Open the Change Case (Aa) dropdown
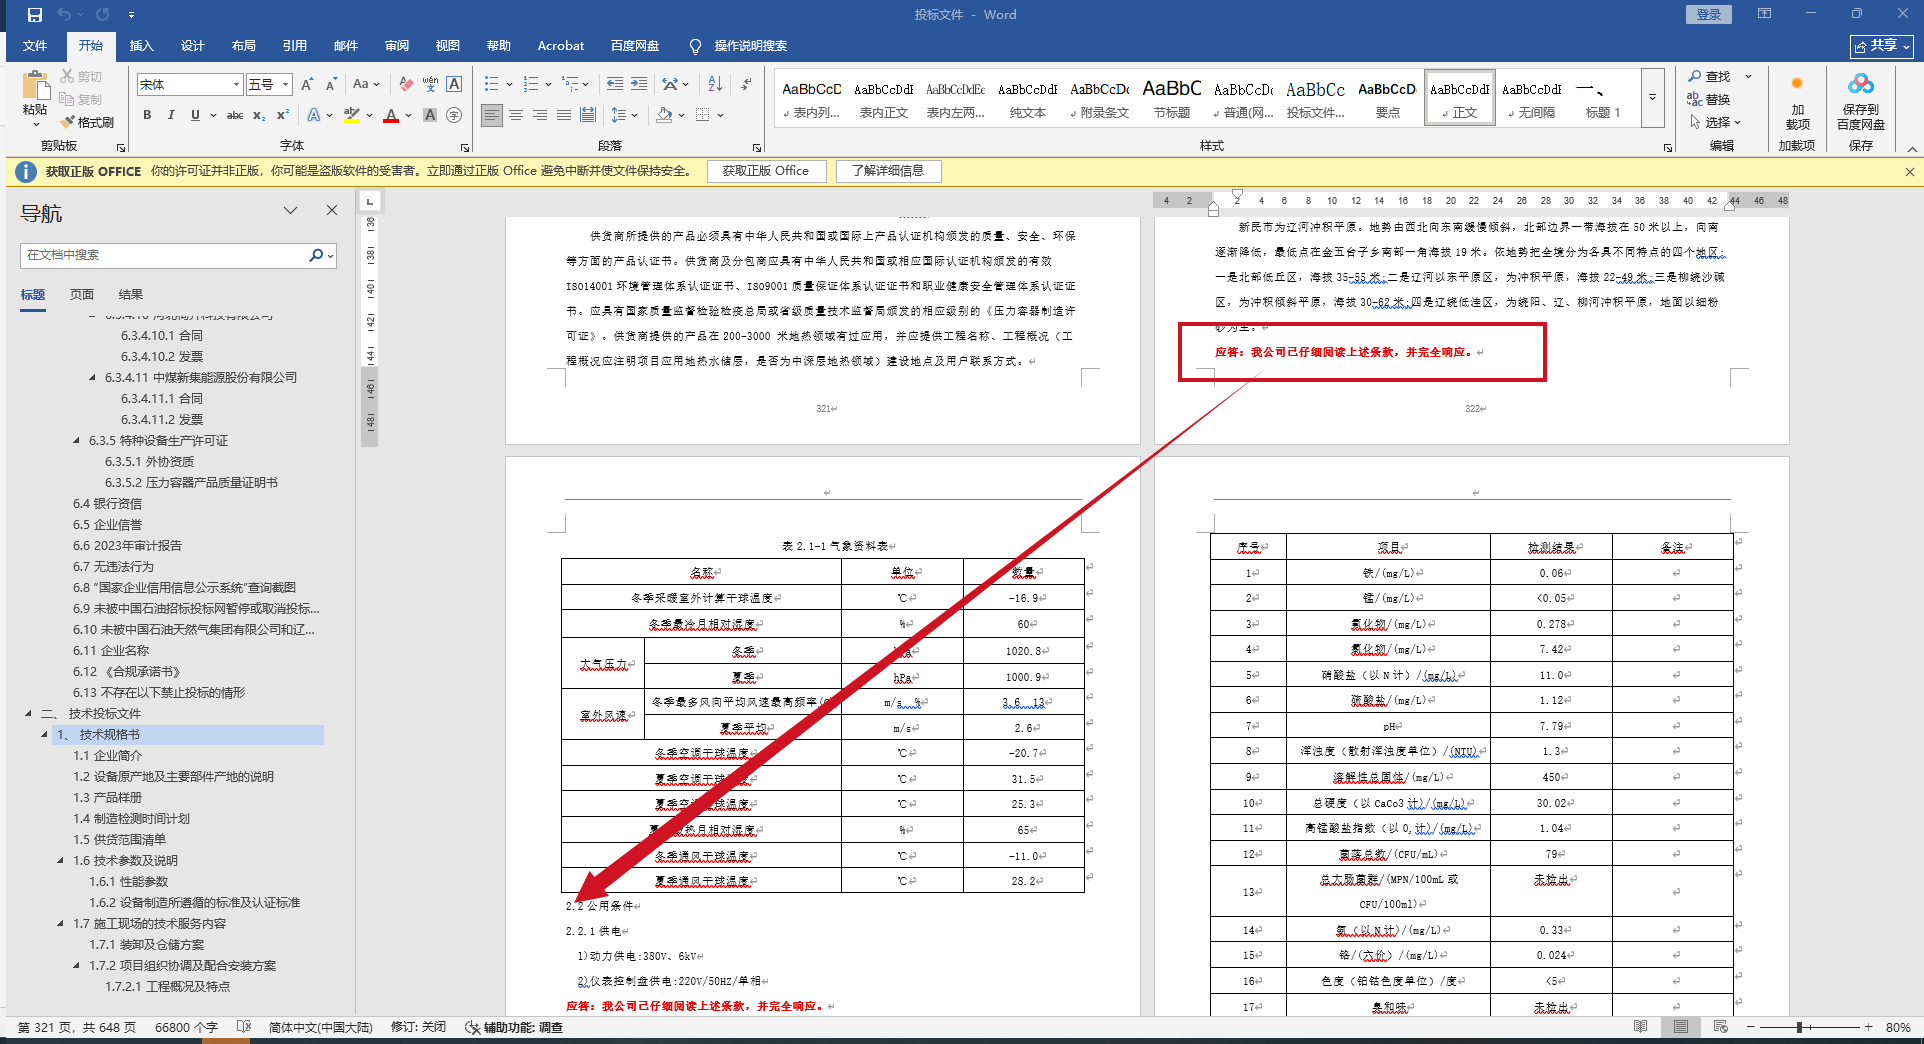The image size is (1924, 1044). (x=366, y=84)
